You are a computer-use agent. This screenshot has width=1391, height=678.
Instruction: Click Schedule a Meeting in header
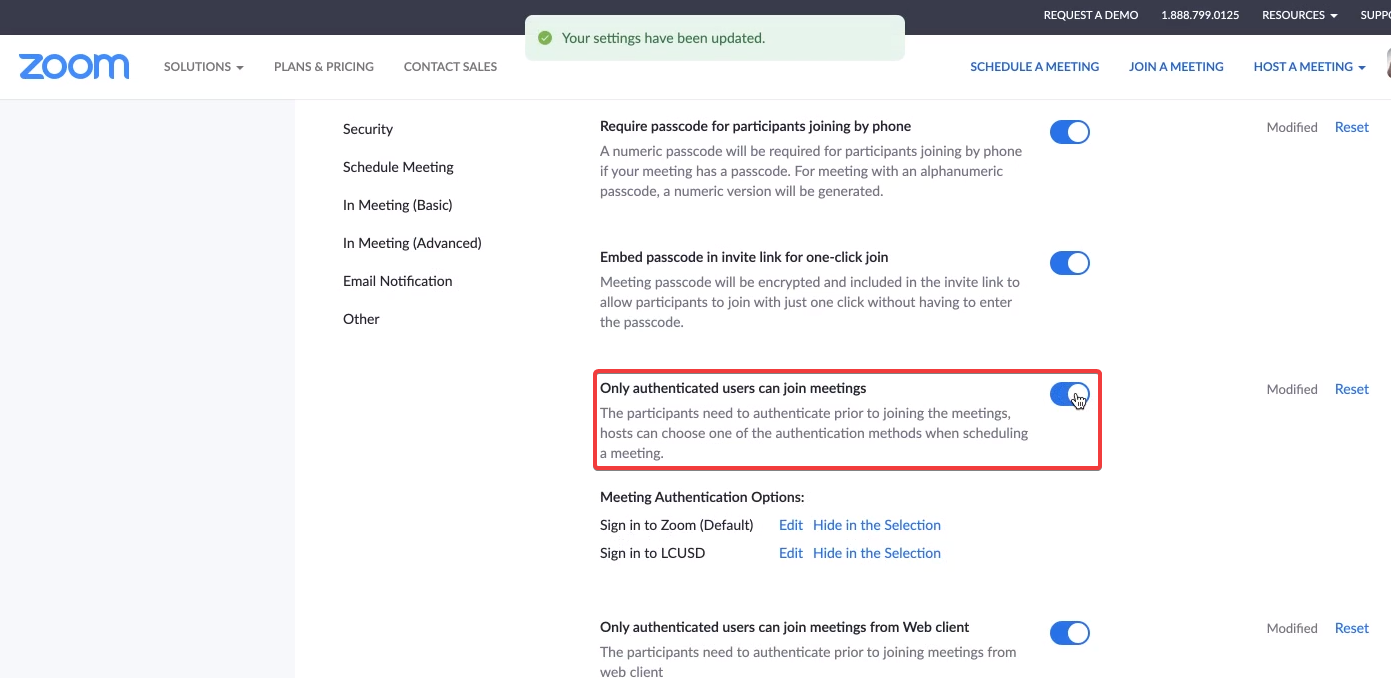pos(1034,67)
